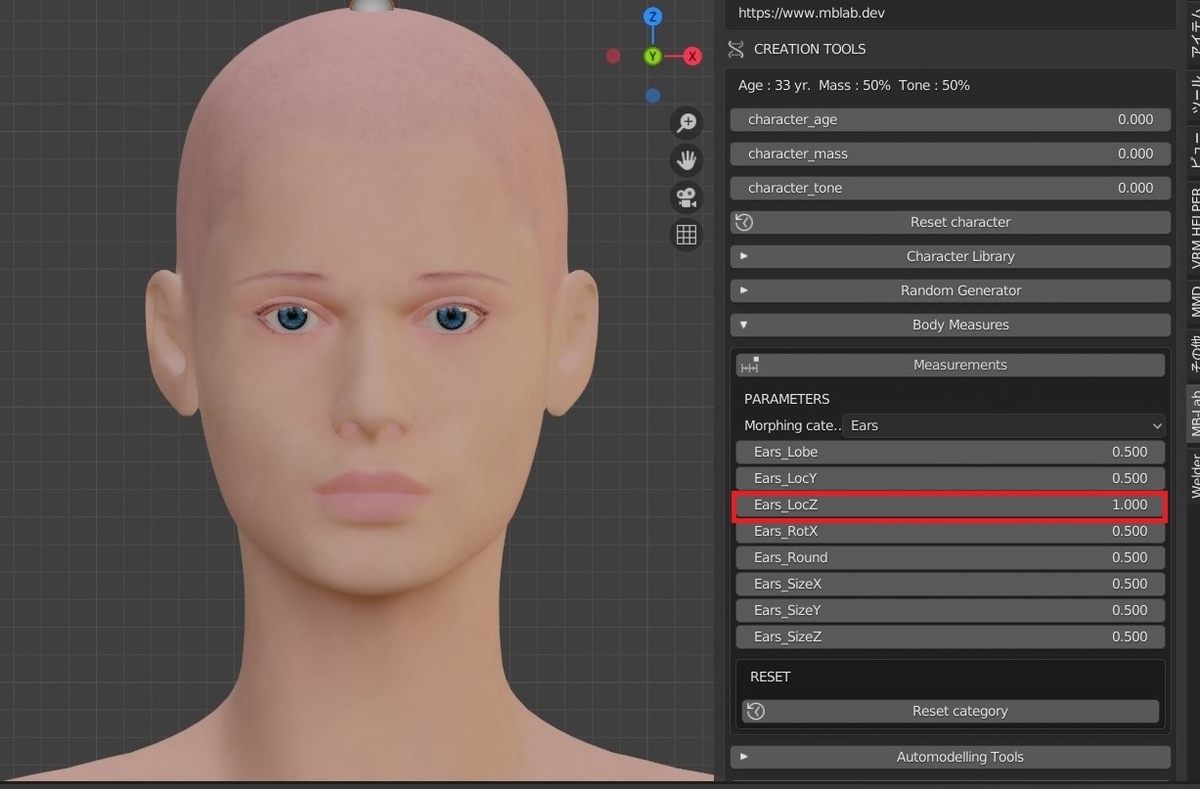This screenshot has width=1200, height=789.
Task: Click the reset icon on Reset category
Action: (x=756, y=711)
